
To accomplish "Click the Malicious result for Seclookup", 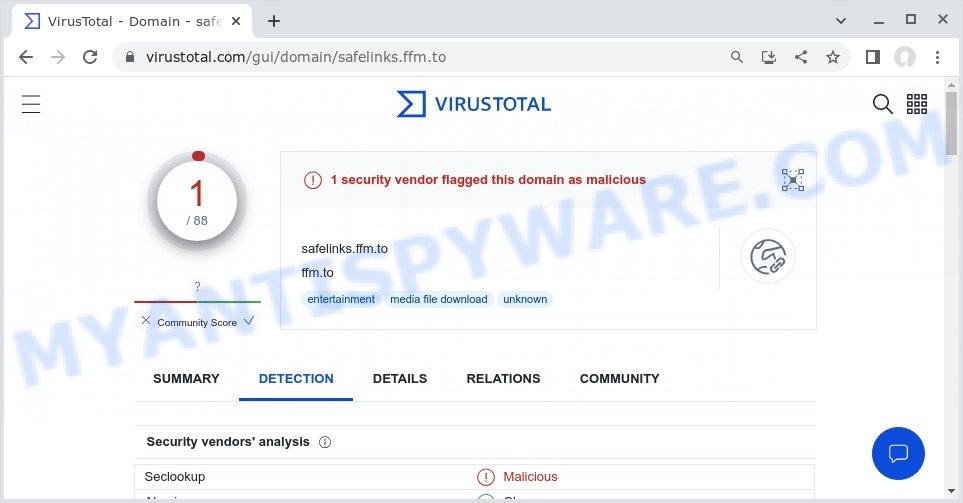I will (530, 477).
